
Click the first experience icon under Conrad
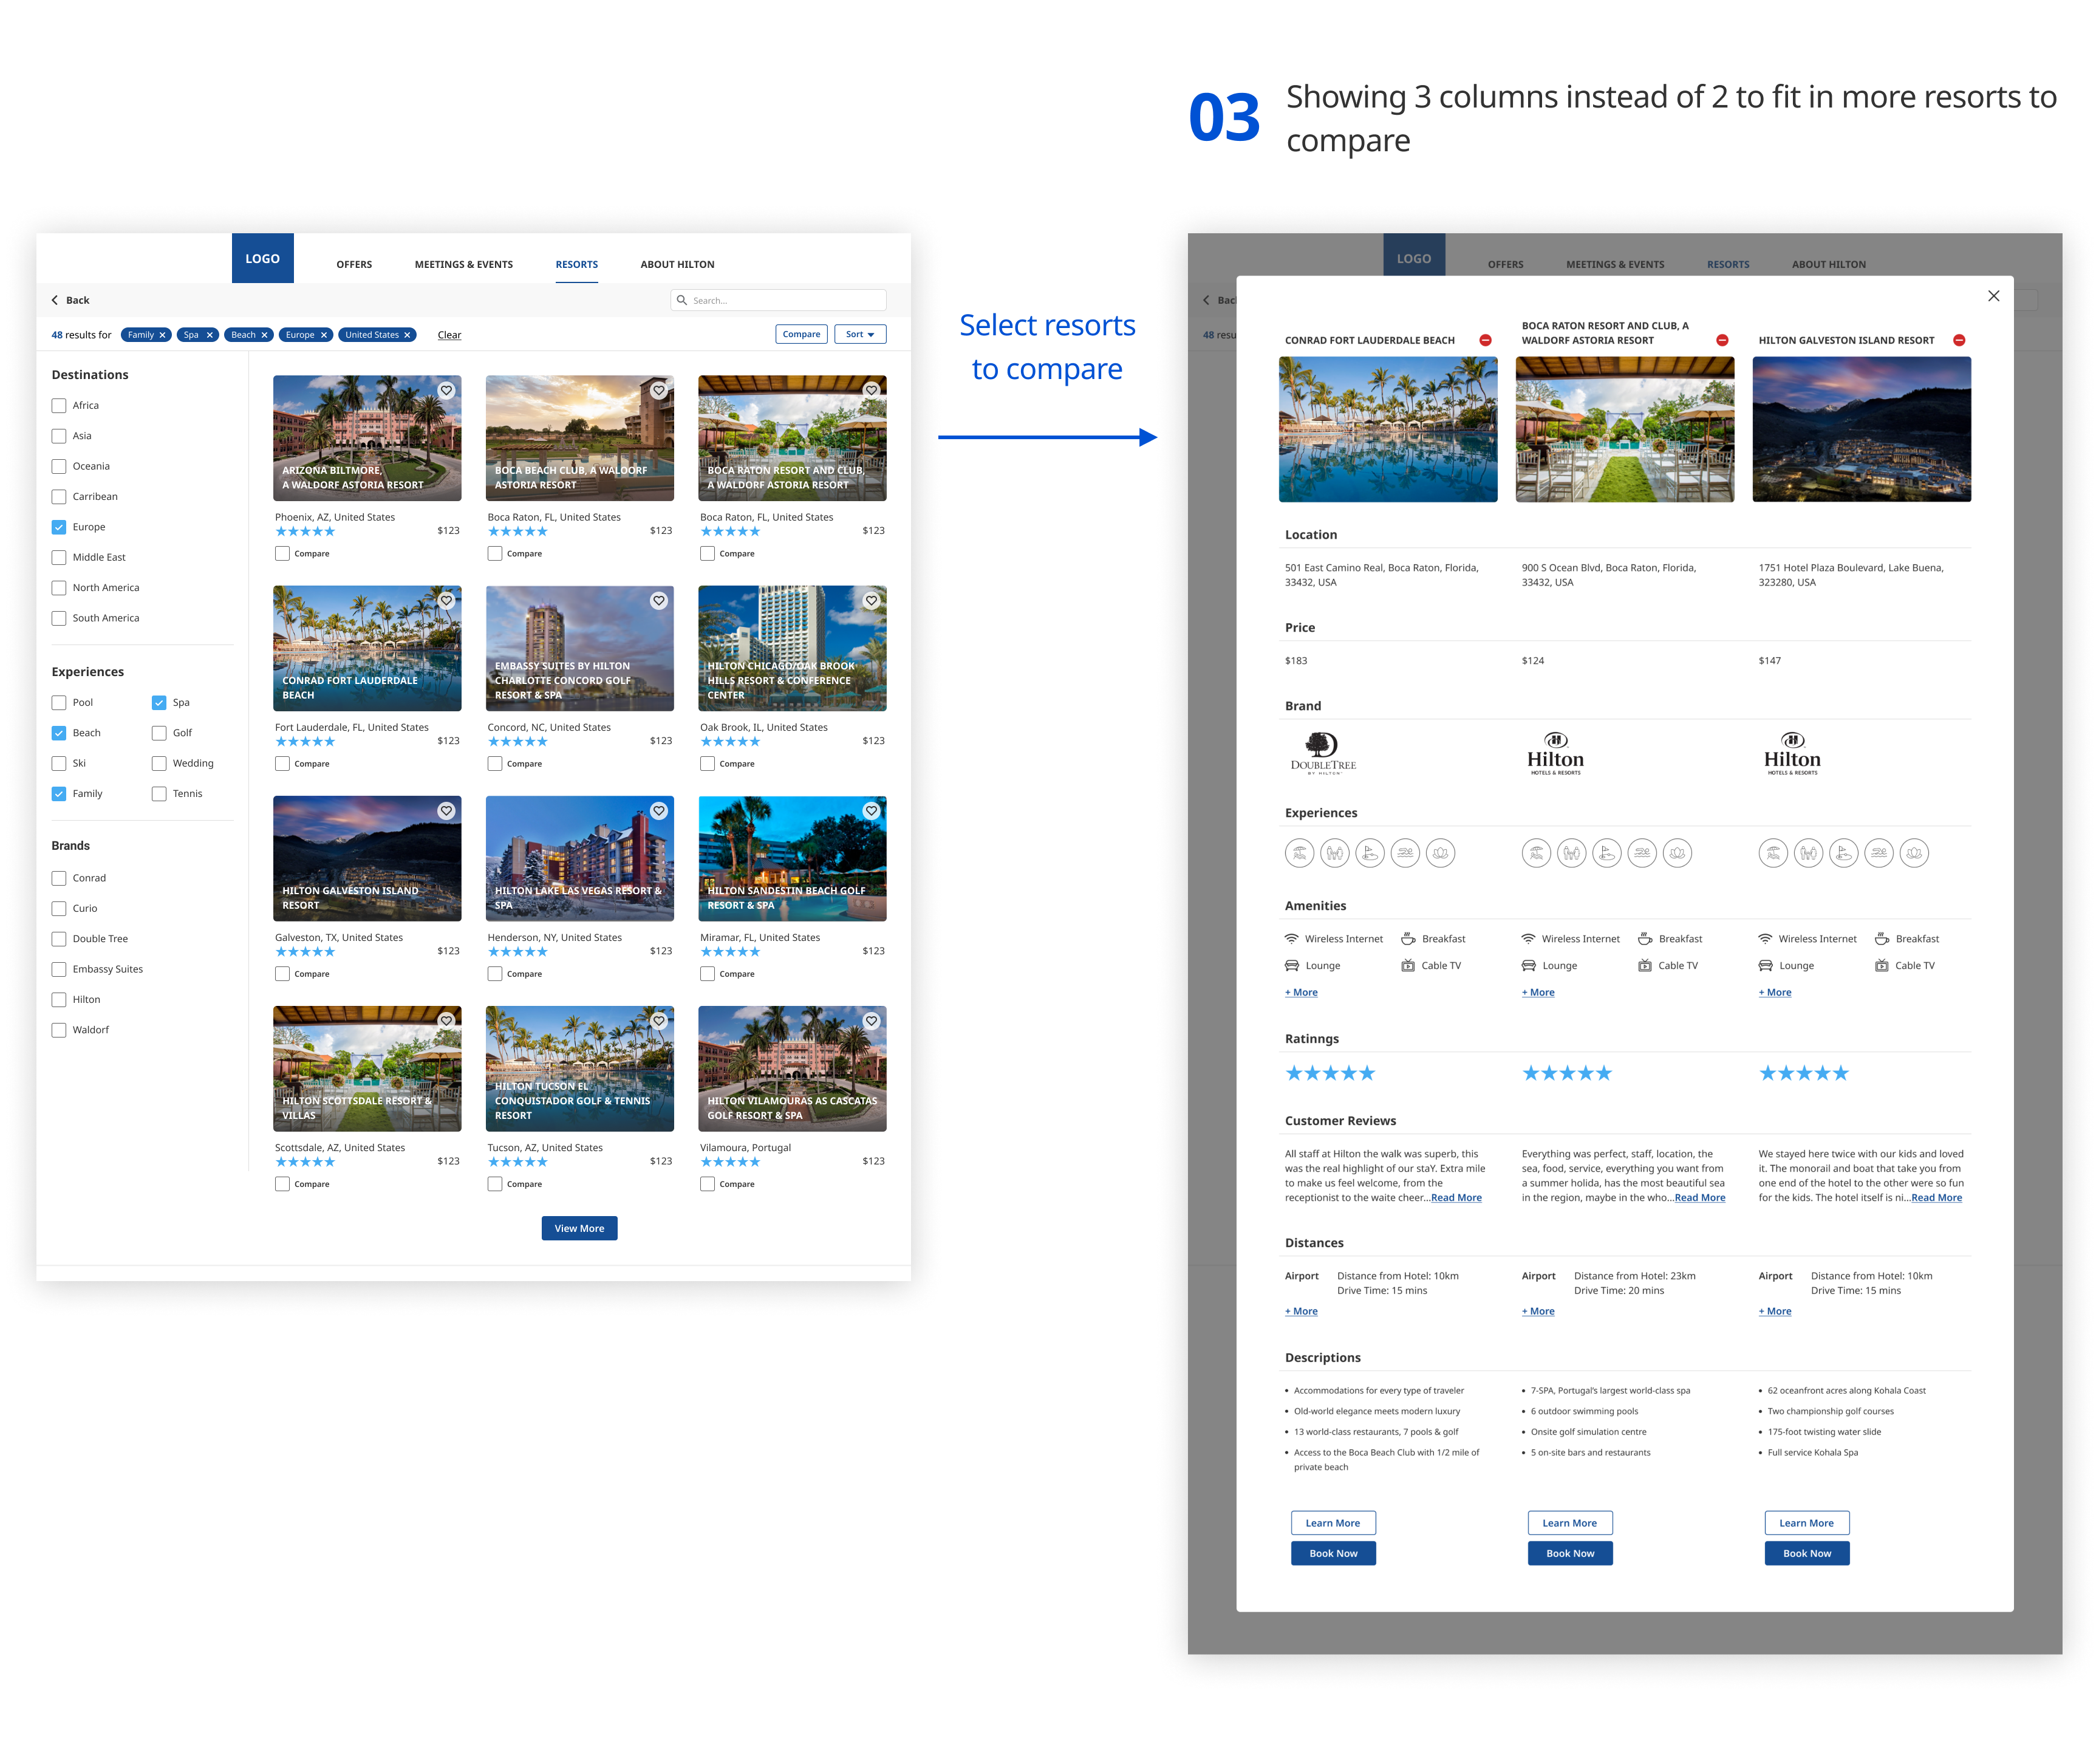click(1299, 853)
